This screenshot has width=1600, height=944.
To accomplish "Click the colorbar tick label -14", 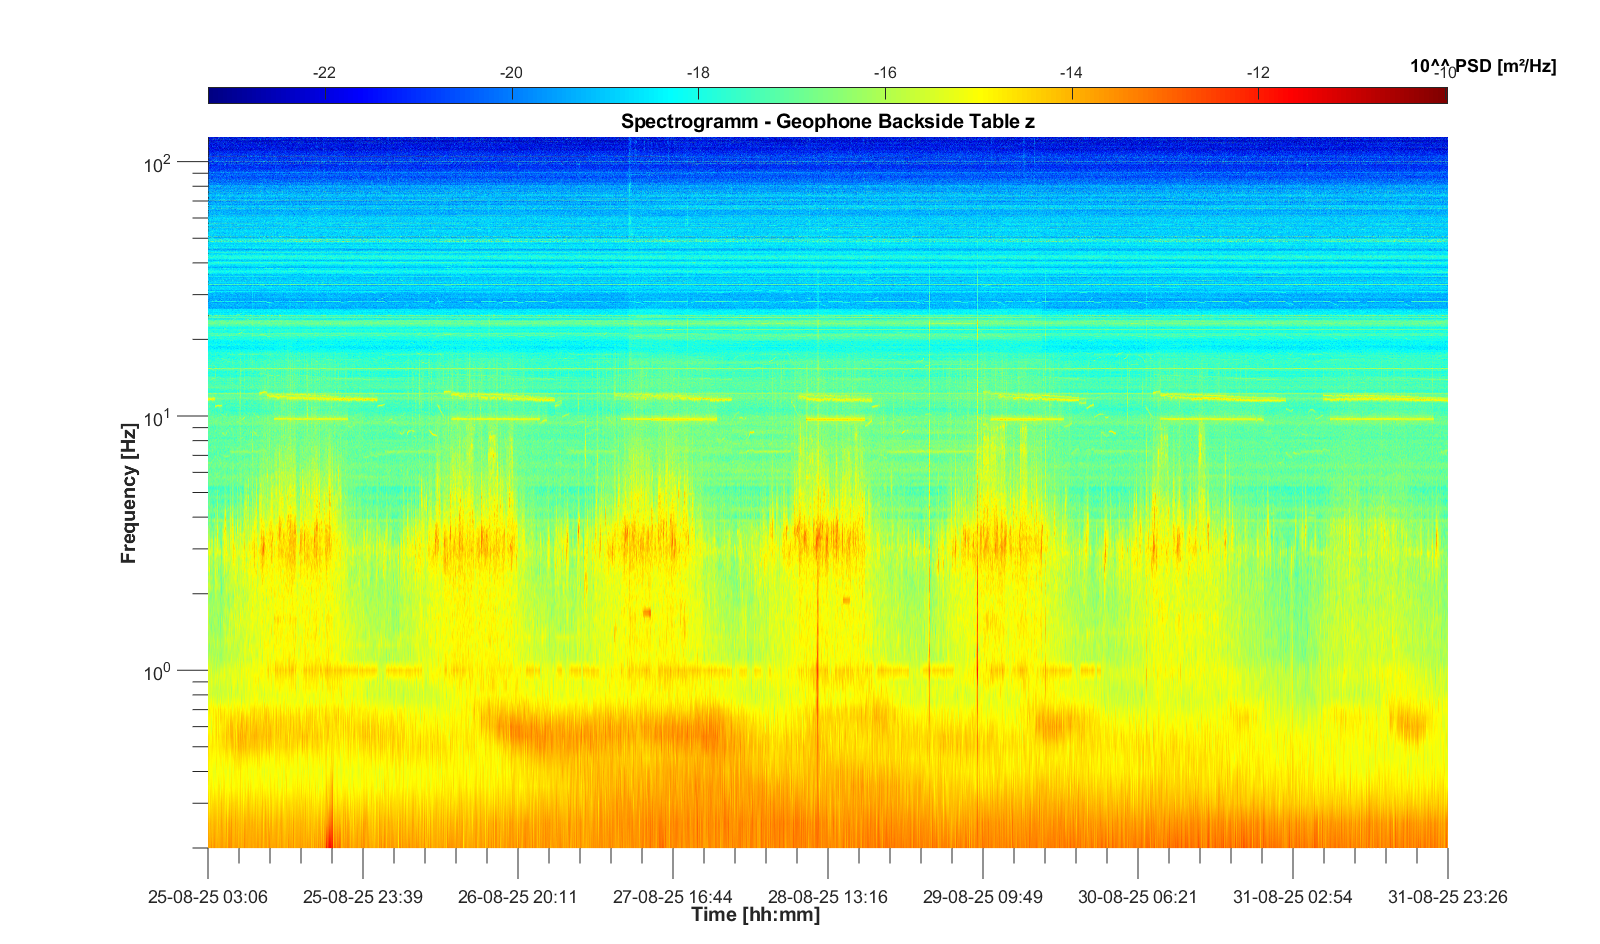I will coord(1071,73).
